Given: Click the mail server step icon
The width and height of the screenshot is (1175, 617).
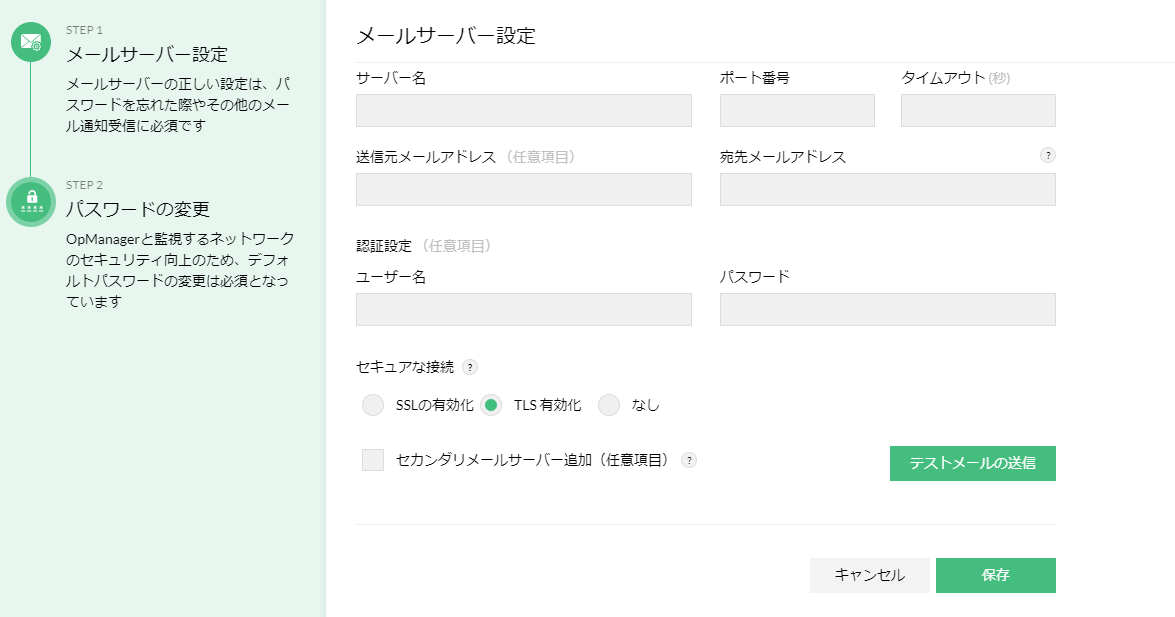Looking at the screenshot, I should 31,42.
